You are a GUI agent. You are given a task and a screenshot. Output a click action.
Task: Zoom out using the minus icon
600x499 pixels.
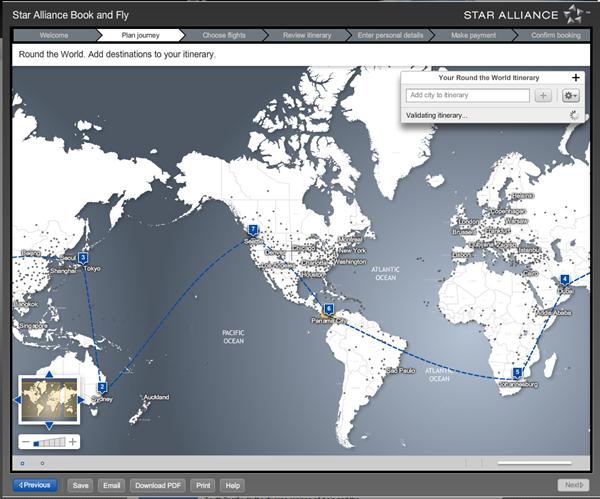[x=26, y=442]
